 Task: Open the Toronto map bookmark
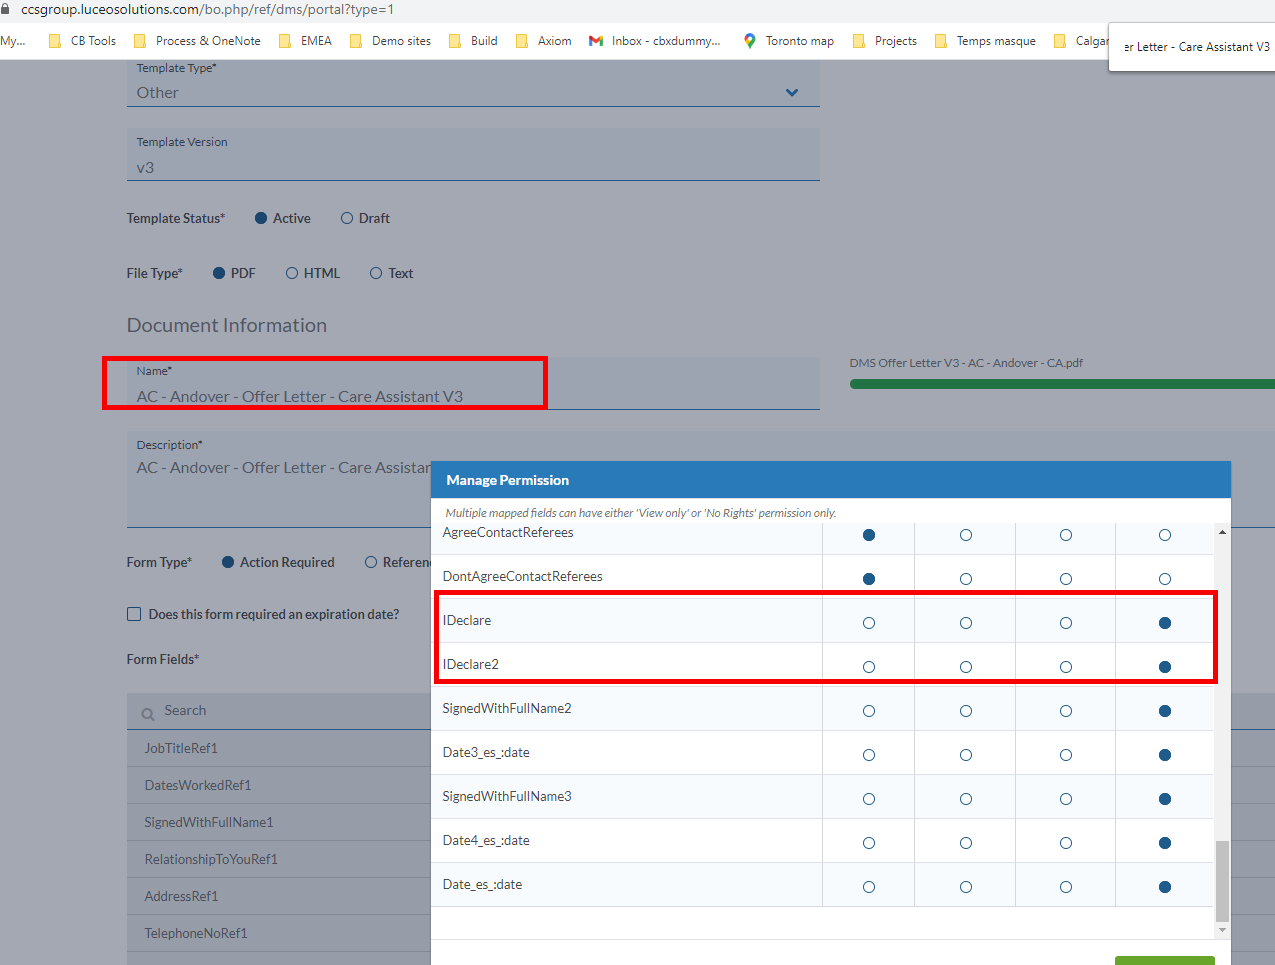coord(788,41)
